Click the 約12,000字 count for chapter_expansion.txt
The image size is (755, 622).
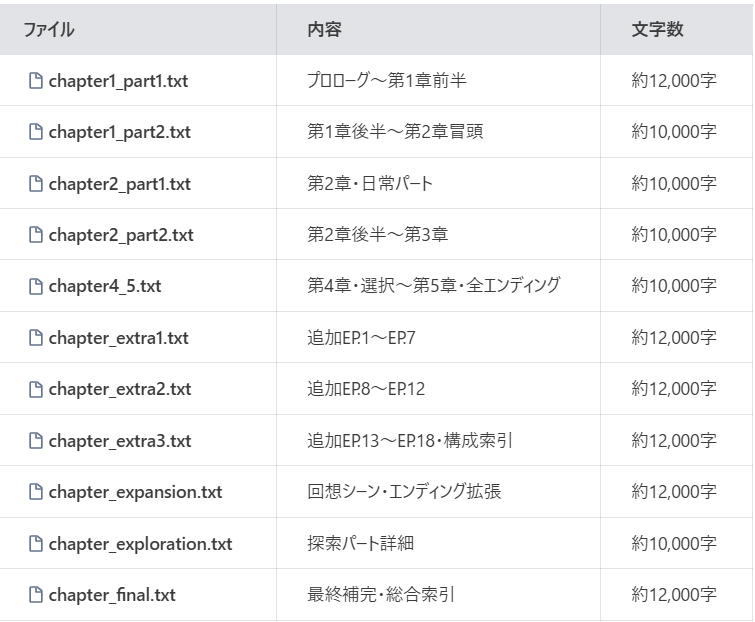tap(673, 492)
